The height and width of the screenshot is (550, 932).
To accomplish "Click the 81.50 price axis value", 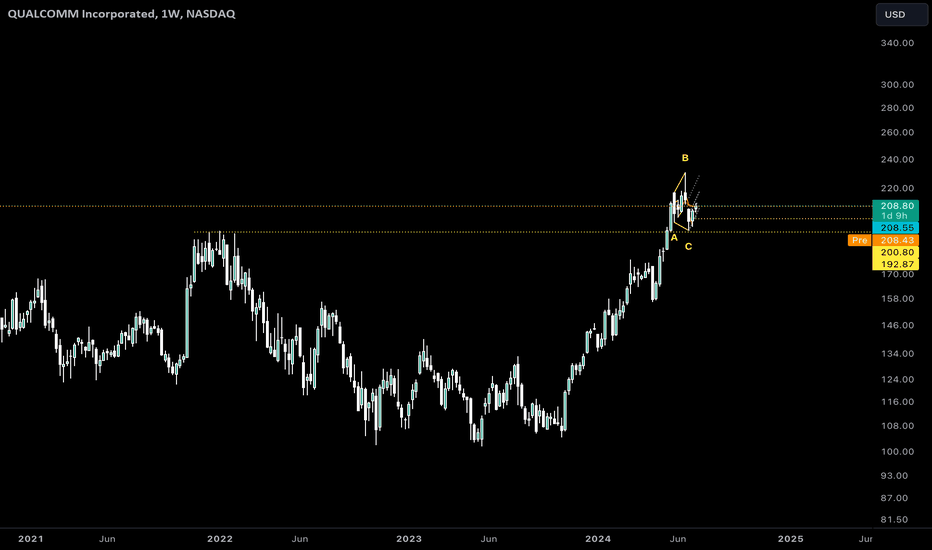I will pyautogui.click(x=895, y=519).
